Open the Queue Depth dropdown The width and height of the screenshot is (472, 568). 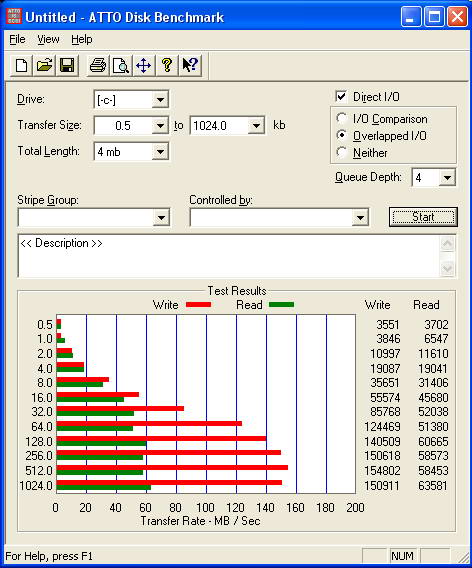point(447,178)
